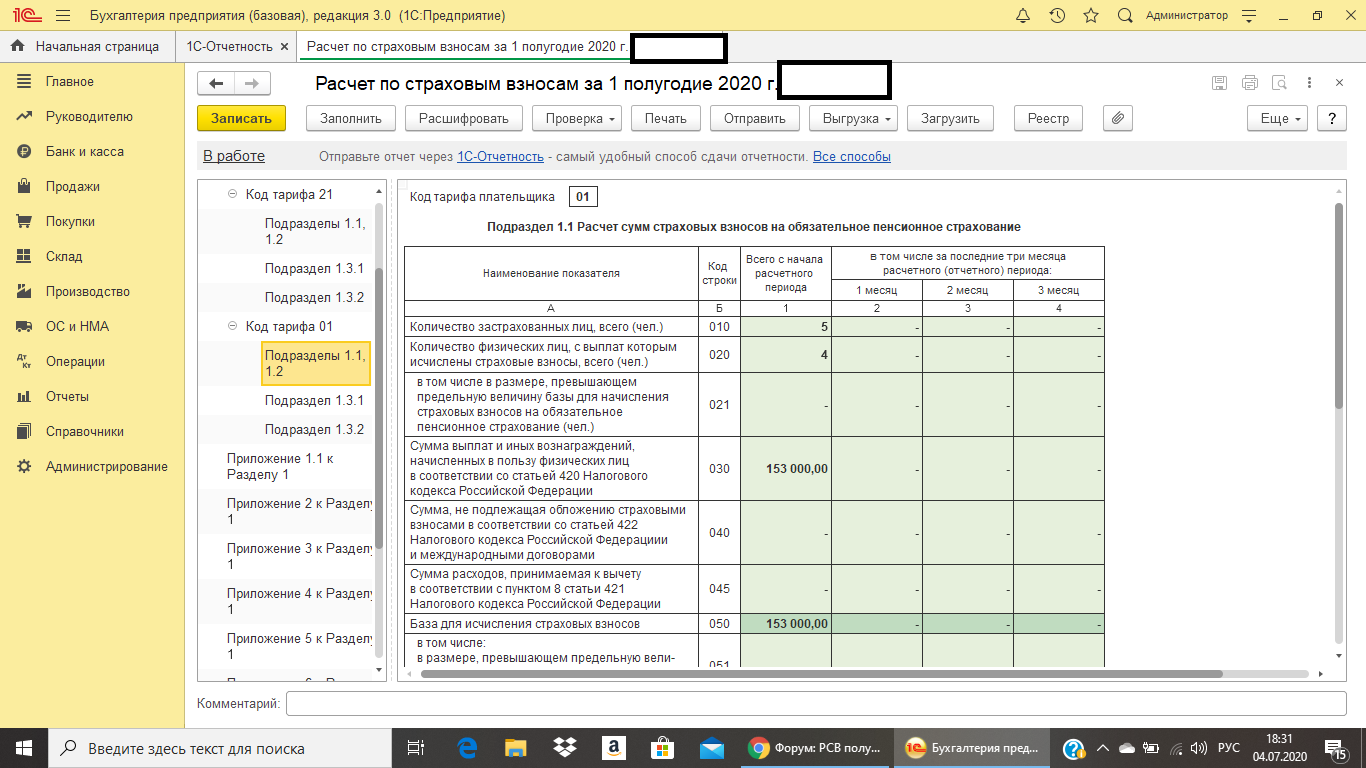Click the search magnifier in title bar
Viewport: 1366px width, 768px height.
1125,16
